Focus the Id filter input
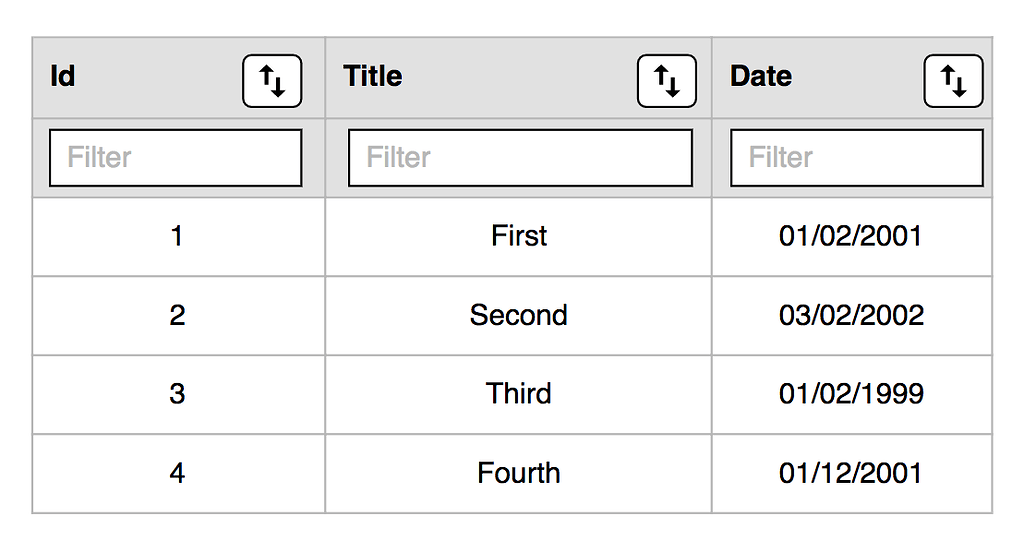The width and height of the screenshot is (1024, 541). (x=175, y=157)
